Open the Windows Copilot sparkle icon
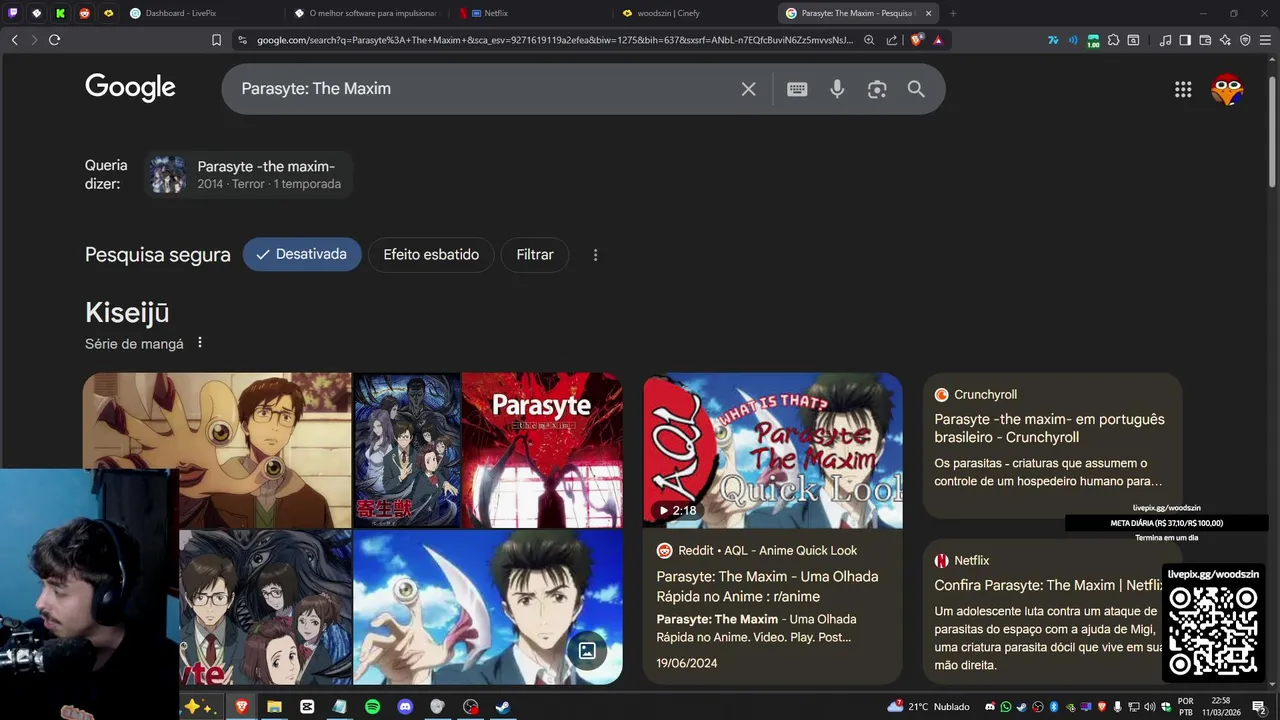 tap(199, 706)
